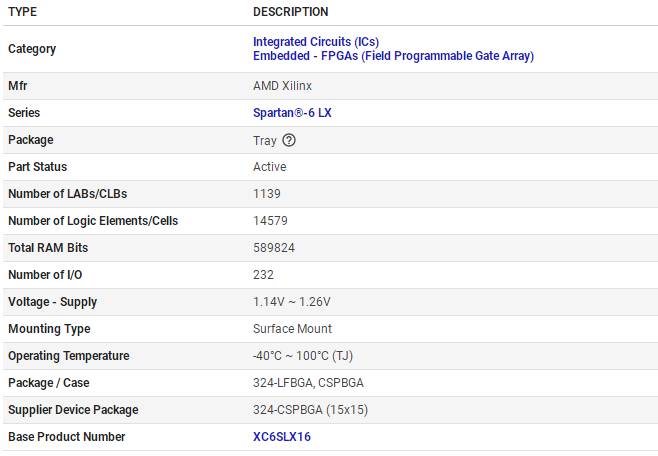Click the Active part status value
The image size is (658, 456).
click(x=269, y=167)
